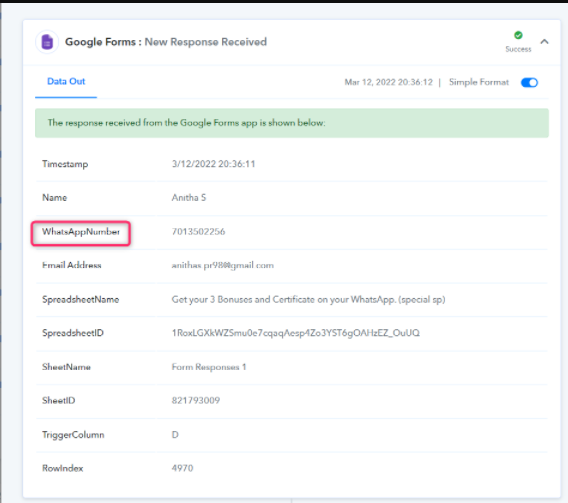Click the SheetID field label
Screen dimensions: 568x503
pyautogui.click(x=59, y=401)
